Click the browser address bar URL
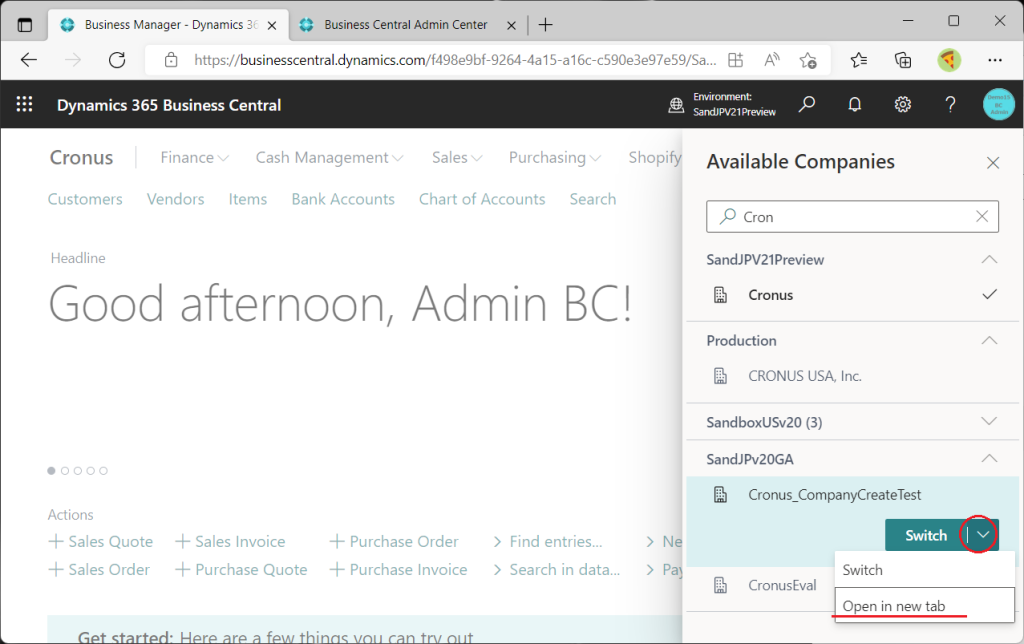This screenshot has height=644, width=1024. [x=455, y=60]
